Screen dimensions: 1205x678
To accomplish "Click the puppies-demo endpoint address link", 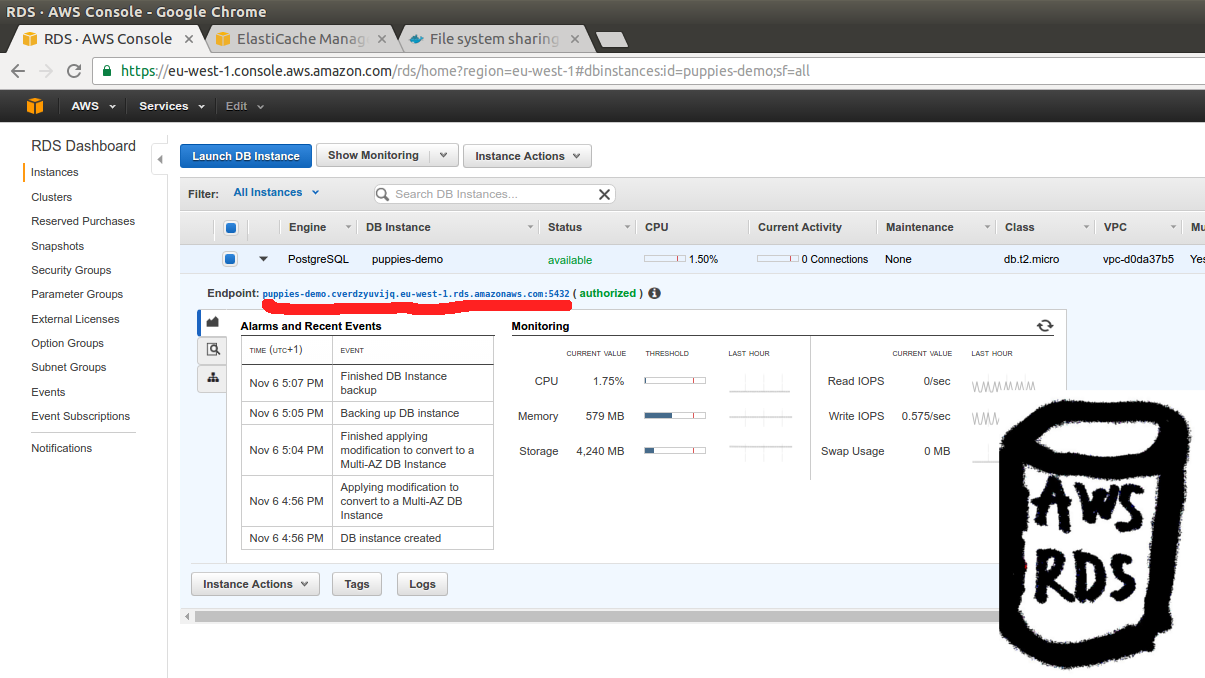I will (x=416, y=294).
